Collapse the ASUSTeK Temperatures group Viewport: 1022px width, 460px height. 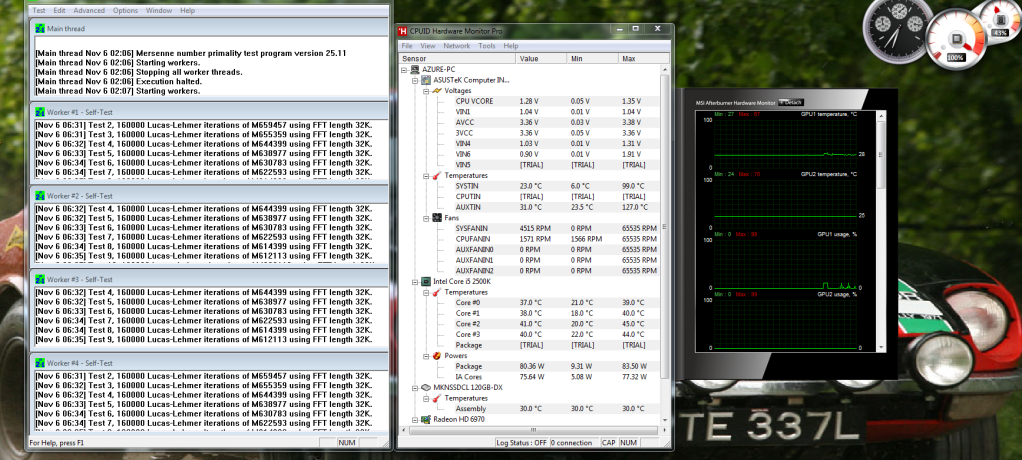(x=426, y=175)
